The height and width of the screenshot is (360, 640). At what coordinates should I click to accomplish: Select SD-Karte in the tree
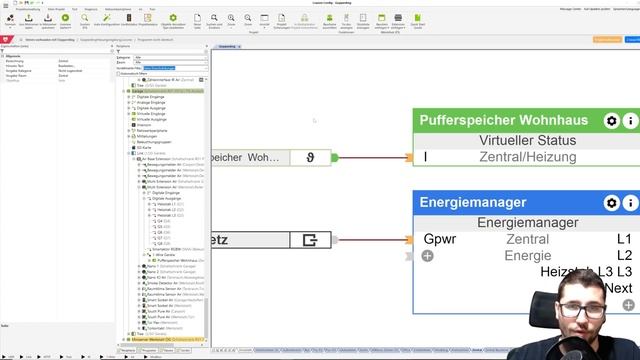(x=144, y=147)
